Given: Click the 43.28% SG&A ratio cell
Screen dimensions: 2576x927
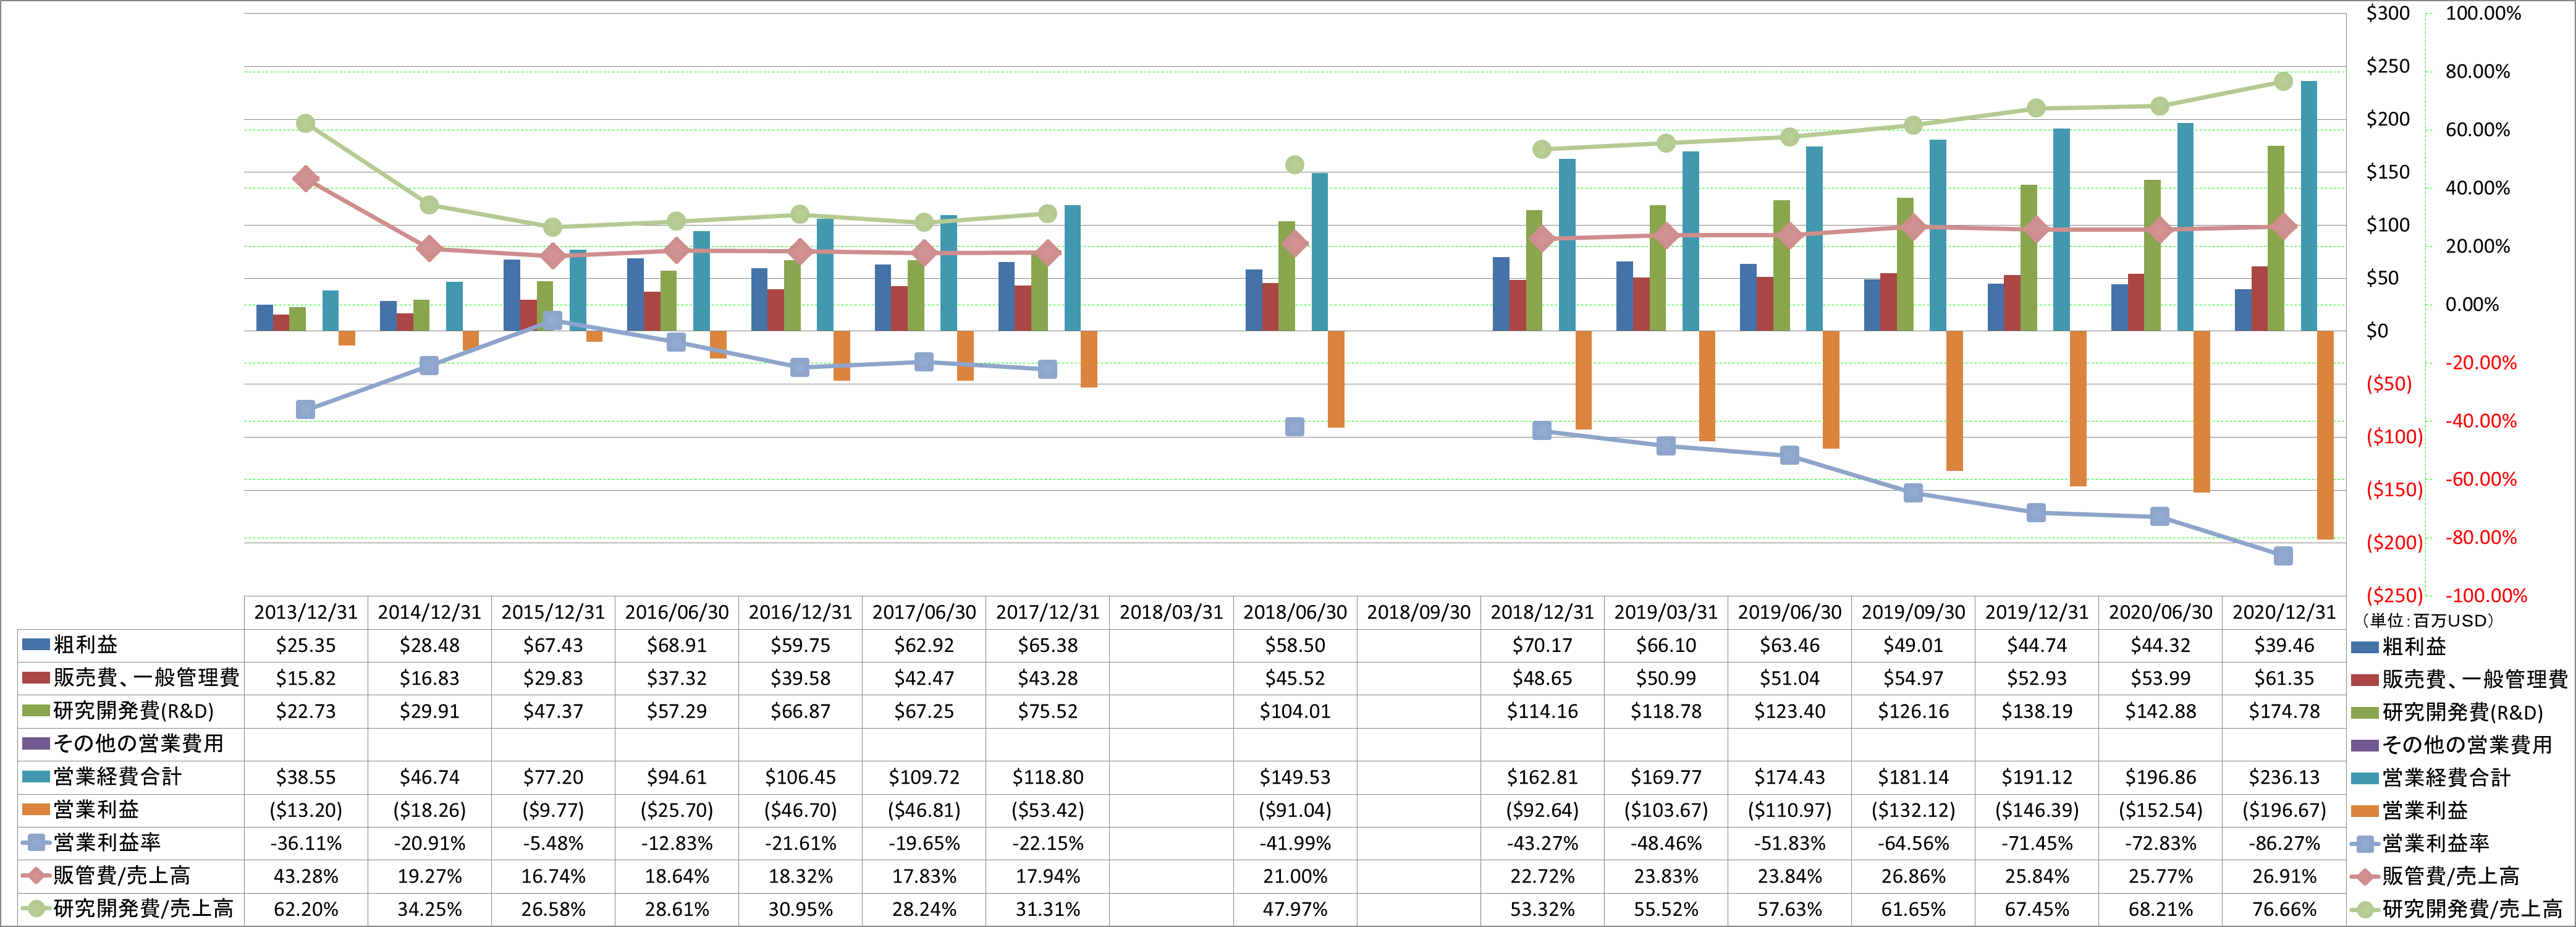Looking at the screenshot, I should coord(306,876).
